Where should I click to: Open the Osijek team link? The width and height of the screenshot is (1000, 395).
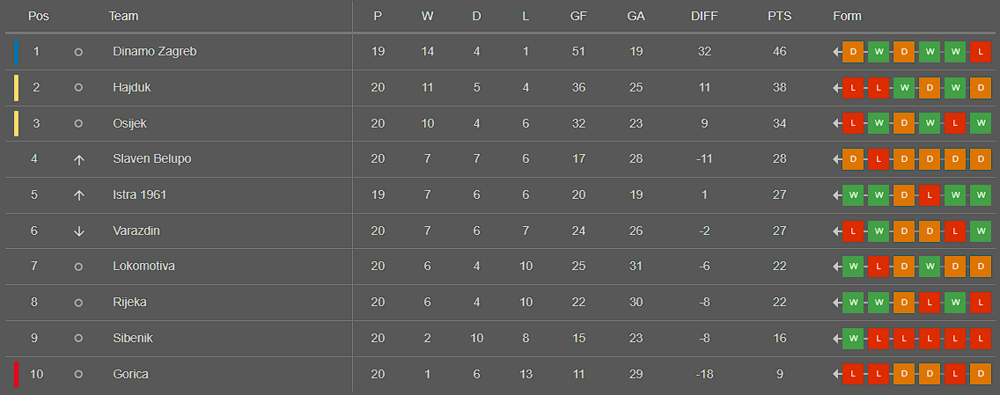tap(129, 124)
